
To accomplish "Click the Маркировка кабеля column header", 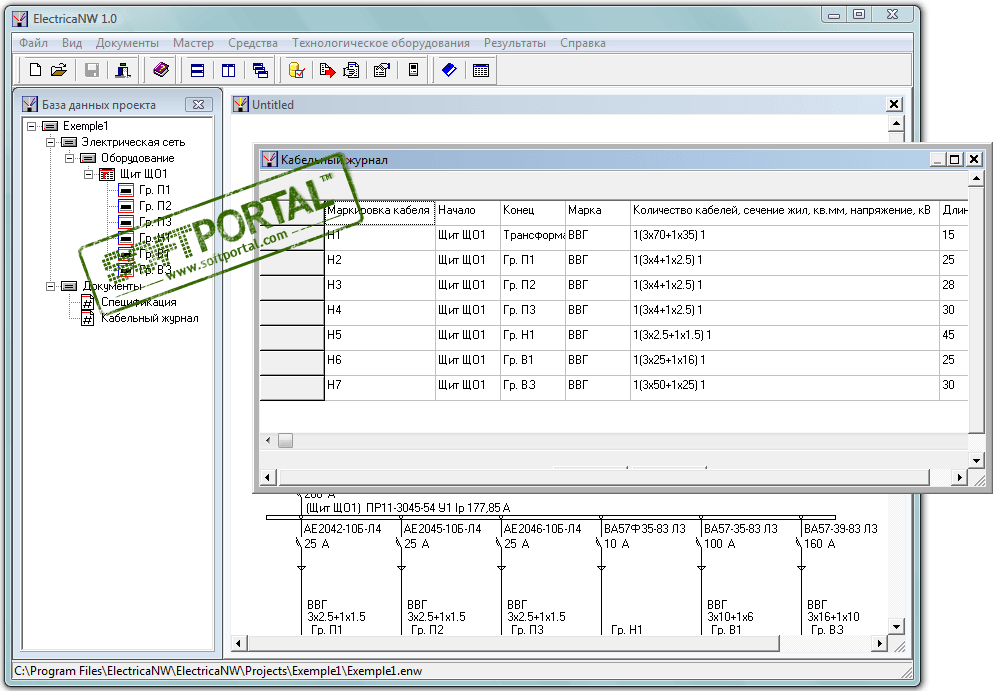I will 379,211.
